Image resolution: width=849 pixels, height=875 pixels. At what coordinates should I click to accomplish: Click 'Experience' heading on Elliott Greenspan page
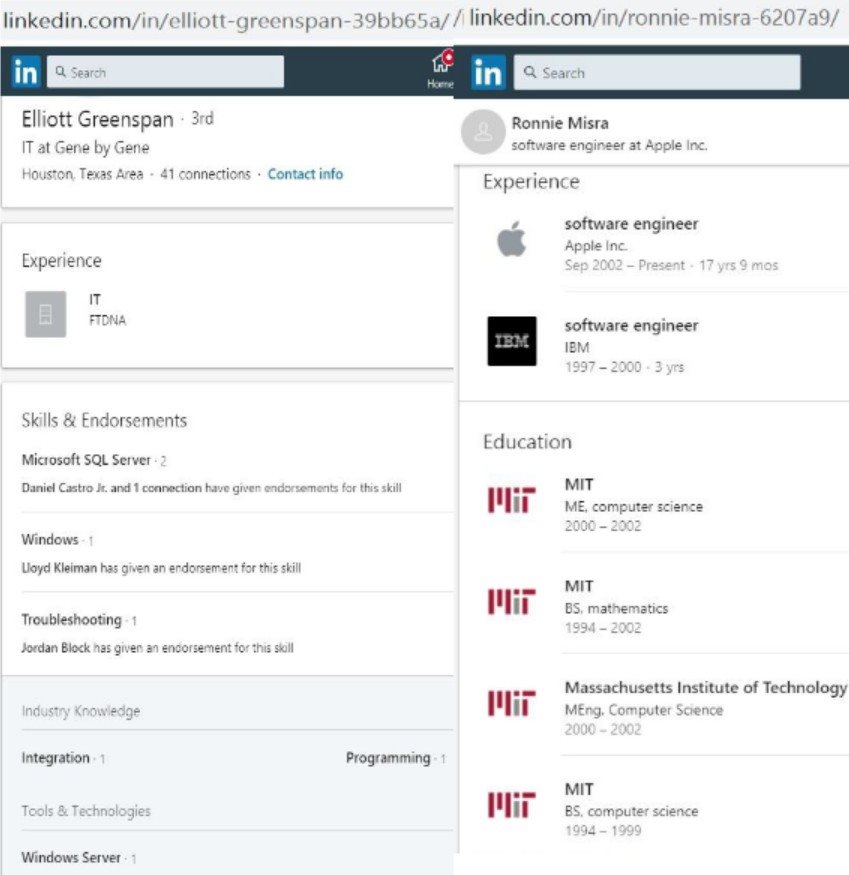pyautogui.click(x=61, y=261)
